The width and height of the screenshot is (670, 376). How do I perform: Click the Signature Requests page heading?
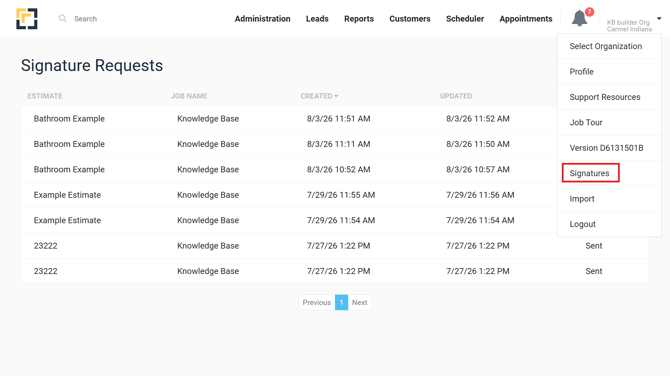(x=92, y=65)
